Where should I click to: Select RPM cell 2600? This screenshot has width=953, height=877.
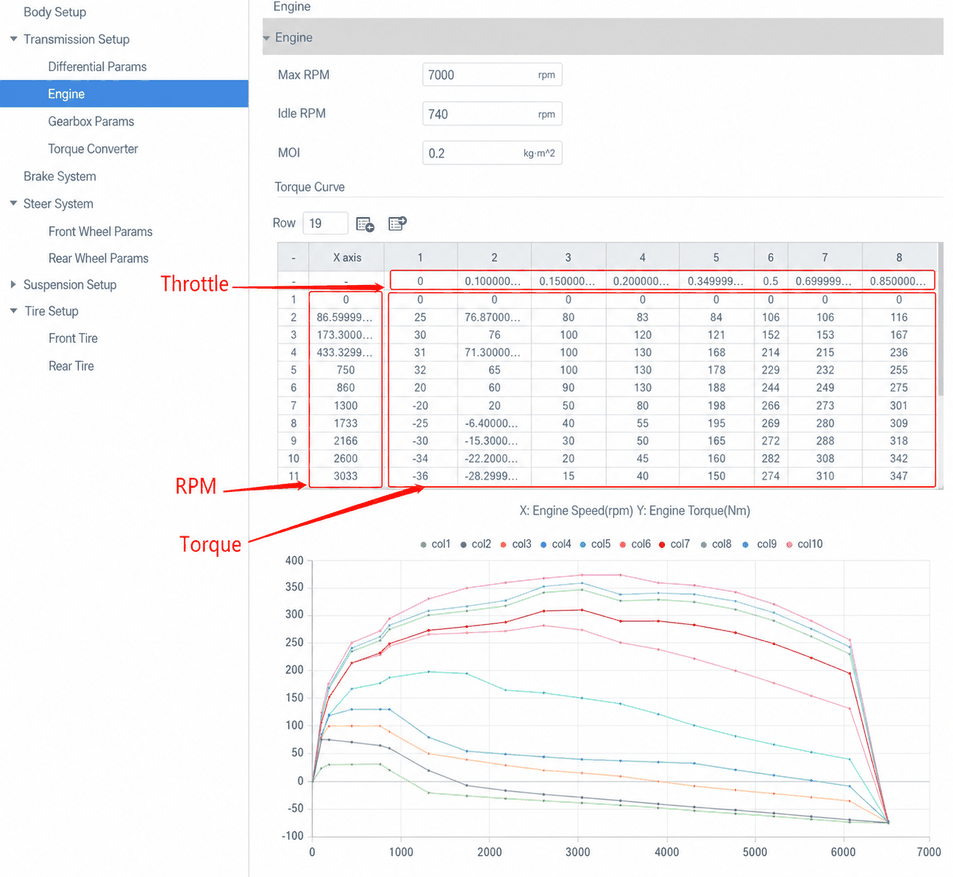click(x=346, y=458)
